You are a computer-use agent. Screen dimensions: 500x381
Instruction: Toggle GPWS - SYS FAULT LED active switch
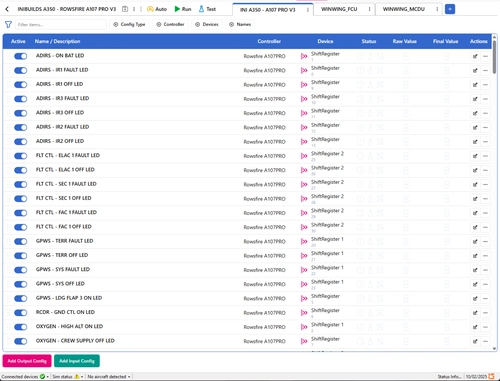click(x=20, y=270)
